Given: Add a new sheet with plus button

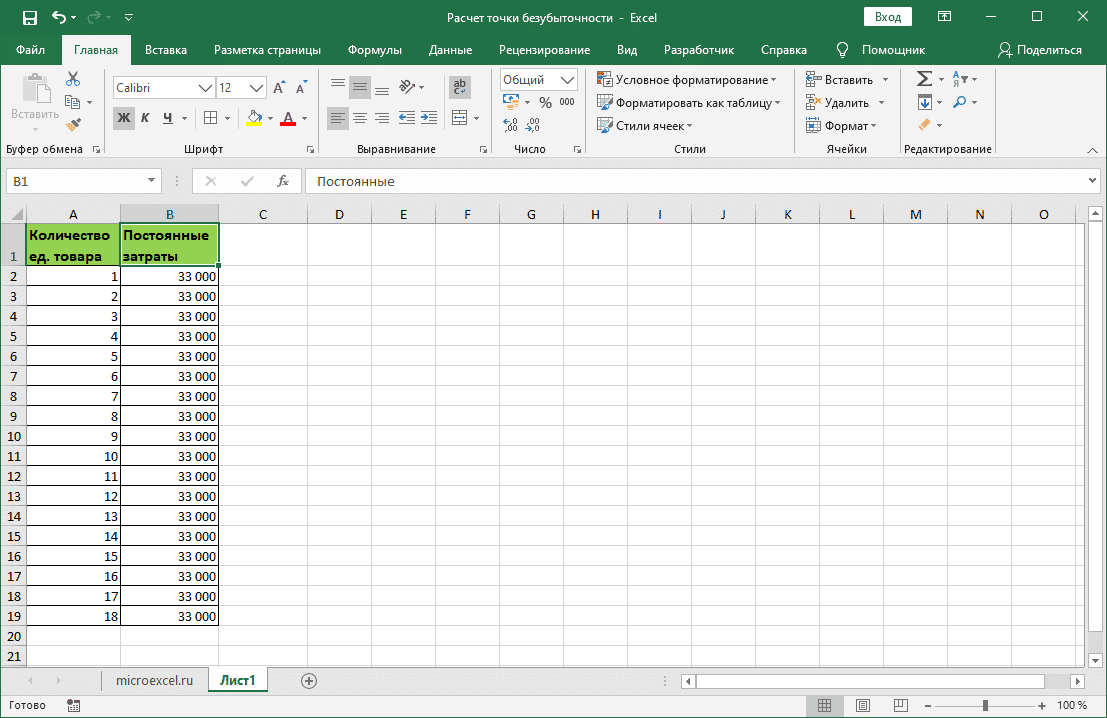Looking at the screenshot, I should (x=309, y=681).
